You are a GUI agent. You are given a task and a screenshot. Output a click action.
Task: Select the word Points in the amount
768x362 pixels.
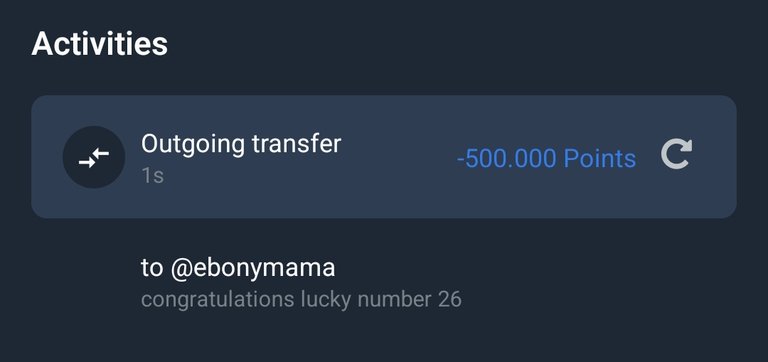(600, 159)
